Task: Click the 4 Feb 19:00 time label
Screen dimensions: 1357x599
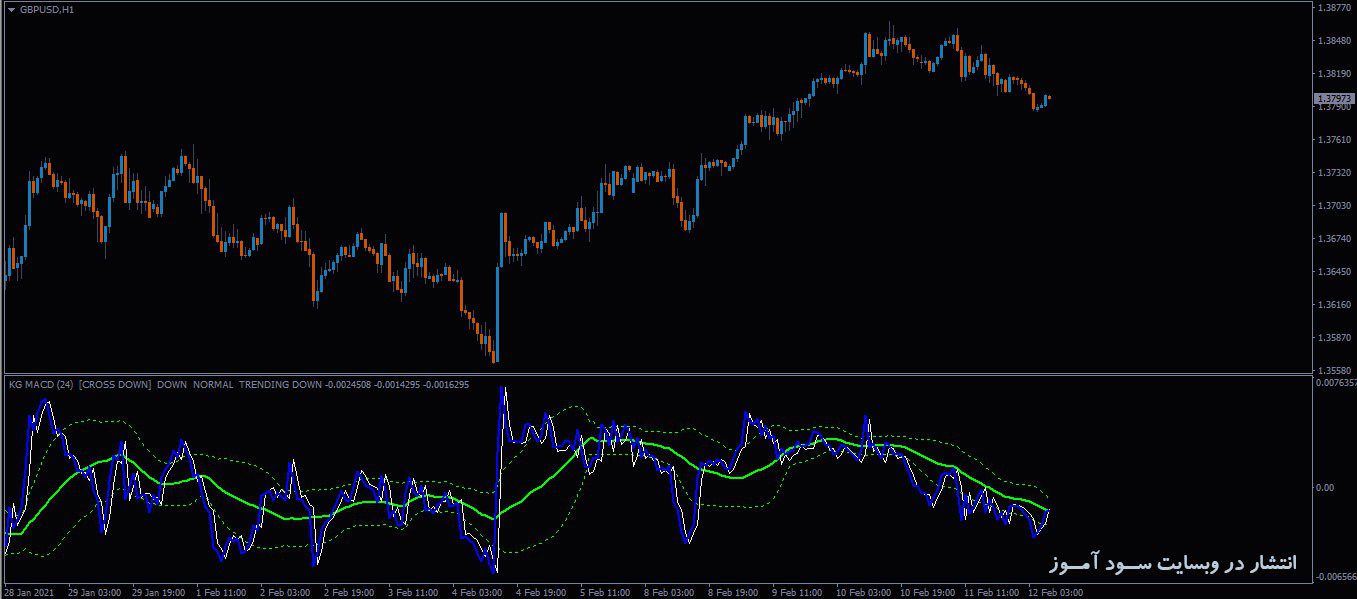Action: [542, 592]
